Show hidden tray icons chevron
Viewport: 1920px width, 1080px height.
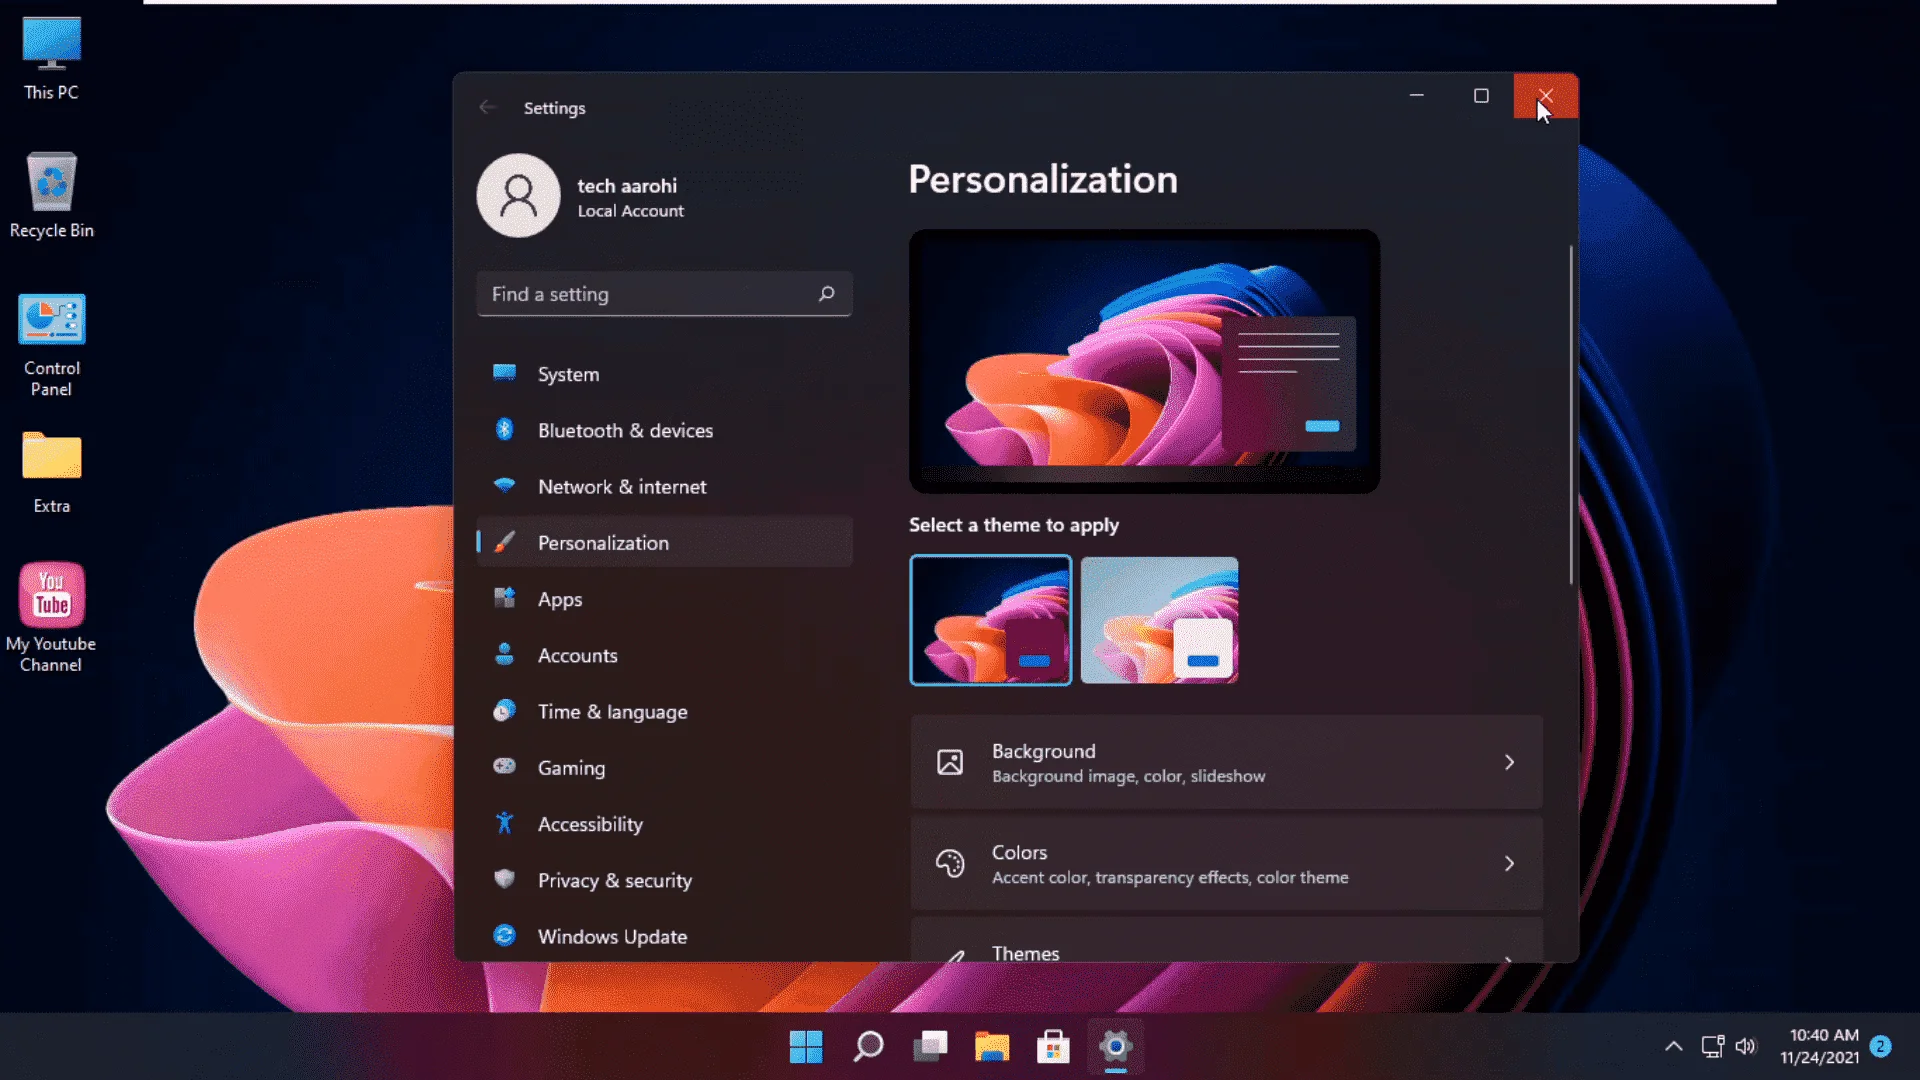(x=1673, y=1046)
